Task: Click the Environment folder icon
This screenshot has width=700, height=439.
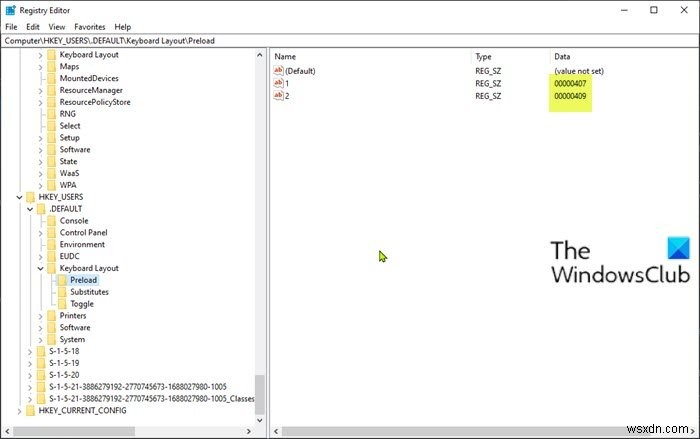Action: pyautogui.click(x=52, y=244)
